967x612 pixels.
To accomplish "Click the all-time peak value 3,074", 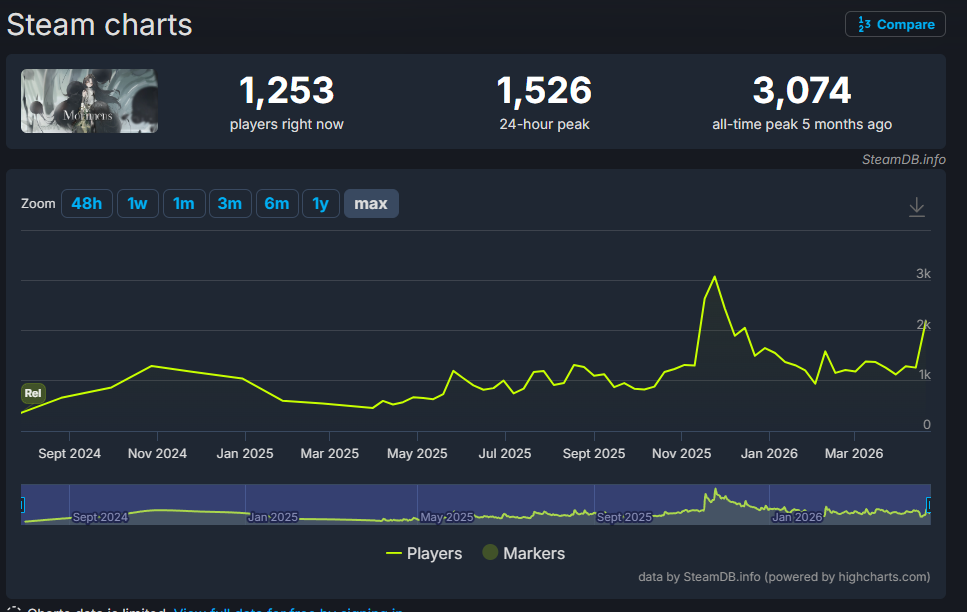I will (x=802, y=91).
